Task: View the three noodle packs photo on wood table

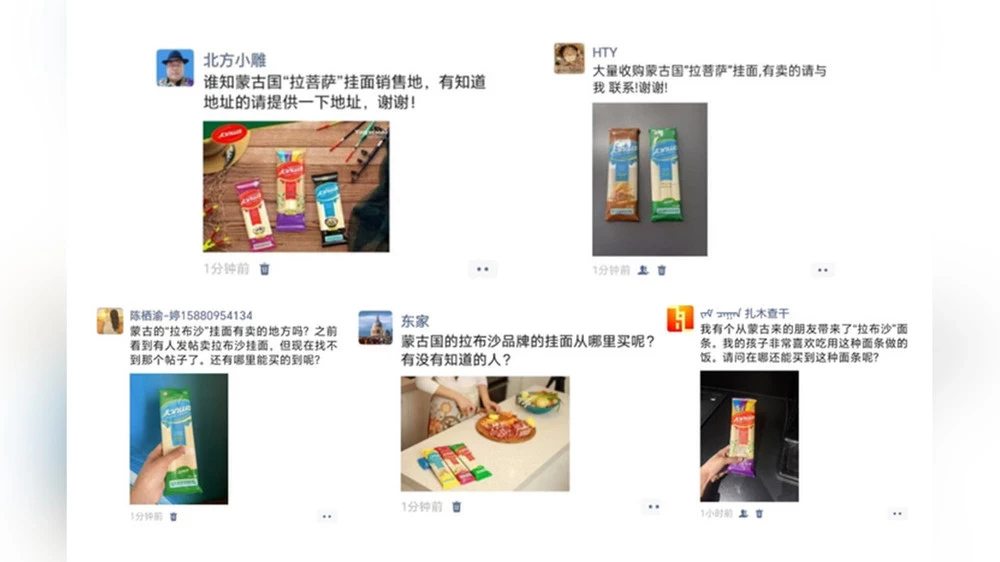Action: (297, 186)
